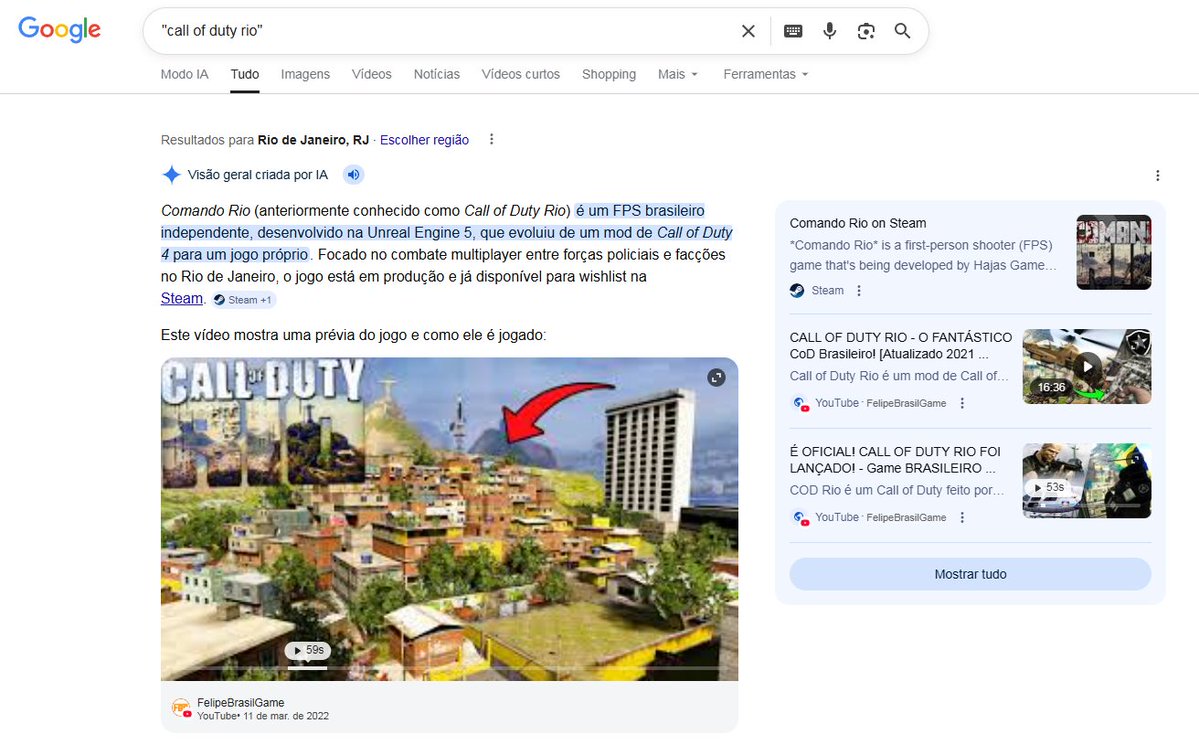Open FelipeBrasilGame channel avatar below video
This screenshot has width=1199, height=745.
point(181,708)
